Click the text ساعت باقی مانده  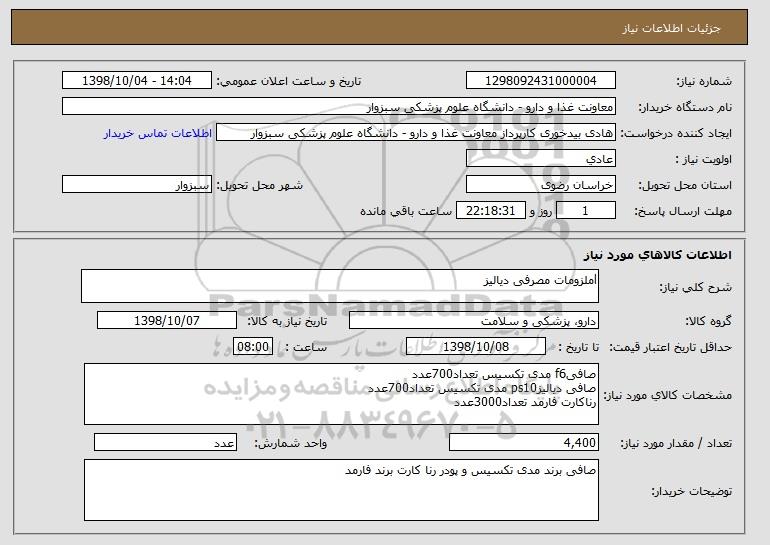point(406,211)
